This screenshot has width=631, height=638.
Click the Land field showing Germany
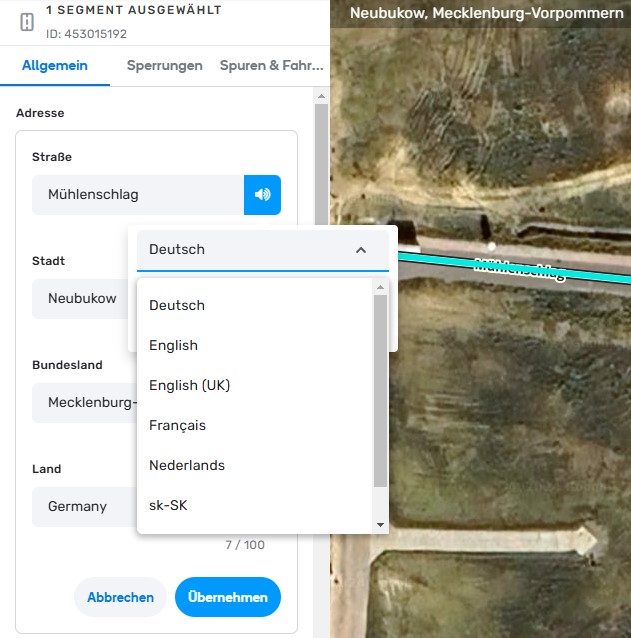[84, 507]
